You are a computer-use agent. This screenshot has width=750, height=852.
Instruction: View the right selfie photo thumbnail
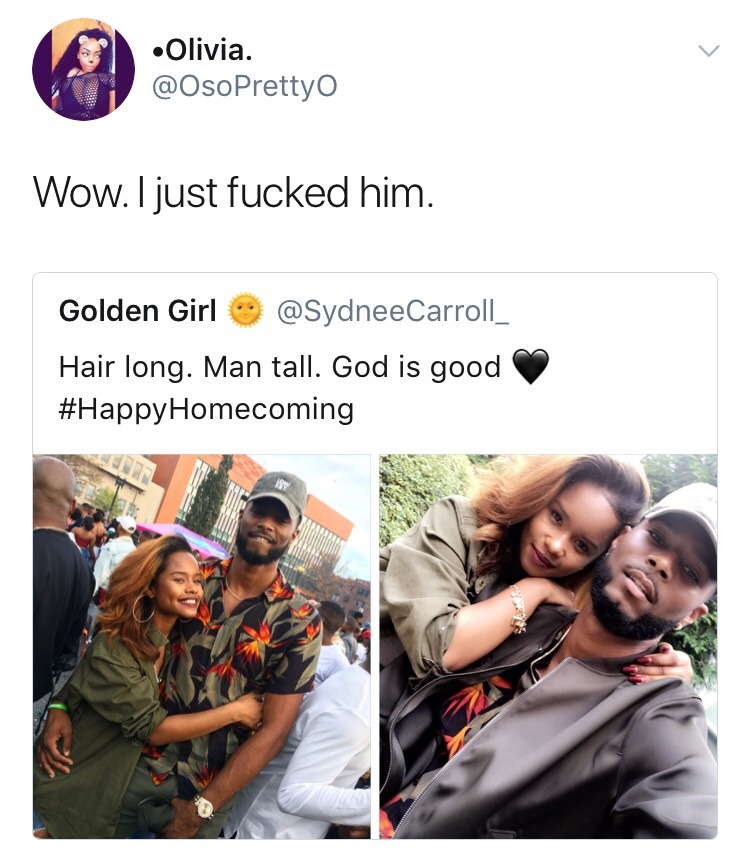coord(548,646)
